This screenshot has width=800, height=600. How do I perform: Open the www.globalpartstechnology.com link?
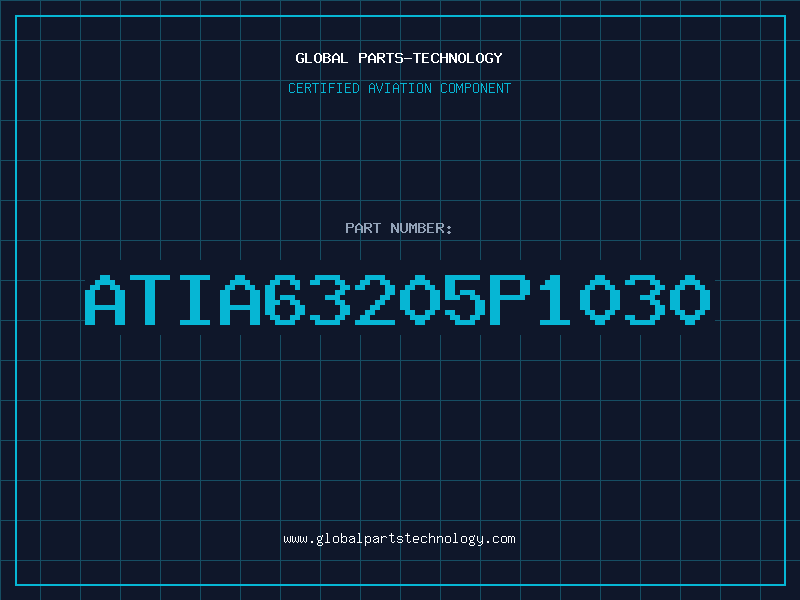[399, 539]
